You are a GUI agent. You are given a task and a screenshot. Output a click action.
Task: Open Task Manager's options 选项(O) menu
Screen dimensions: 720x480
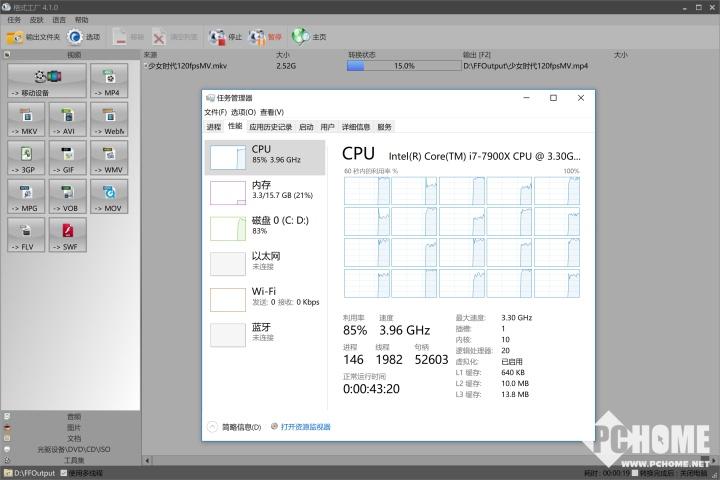click(x=243, y=112)
